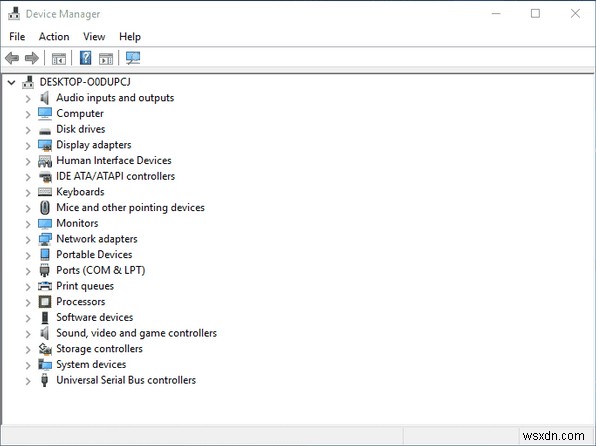Click the Display adapters icon
This screenshot has height=446, width=596.
45,145
